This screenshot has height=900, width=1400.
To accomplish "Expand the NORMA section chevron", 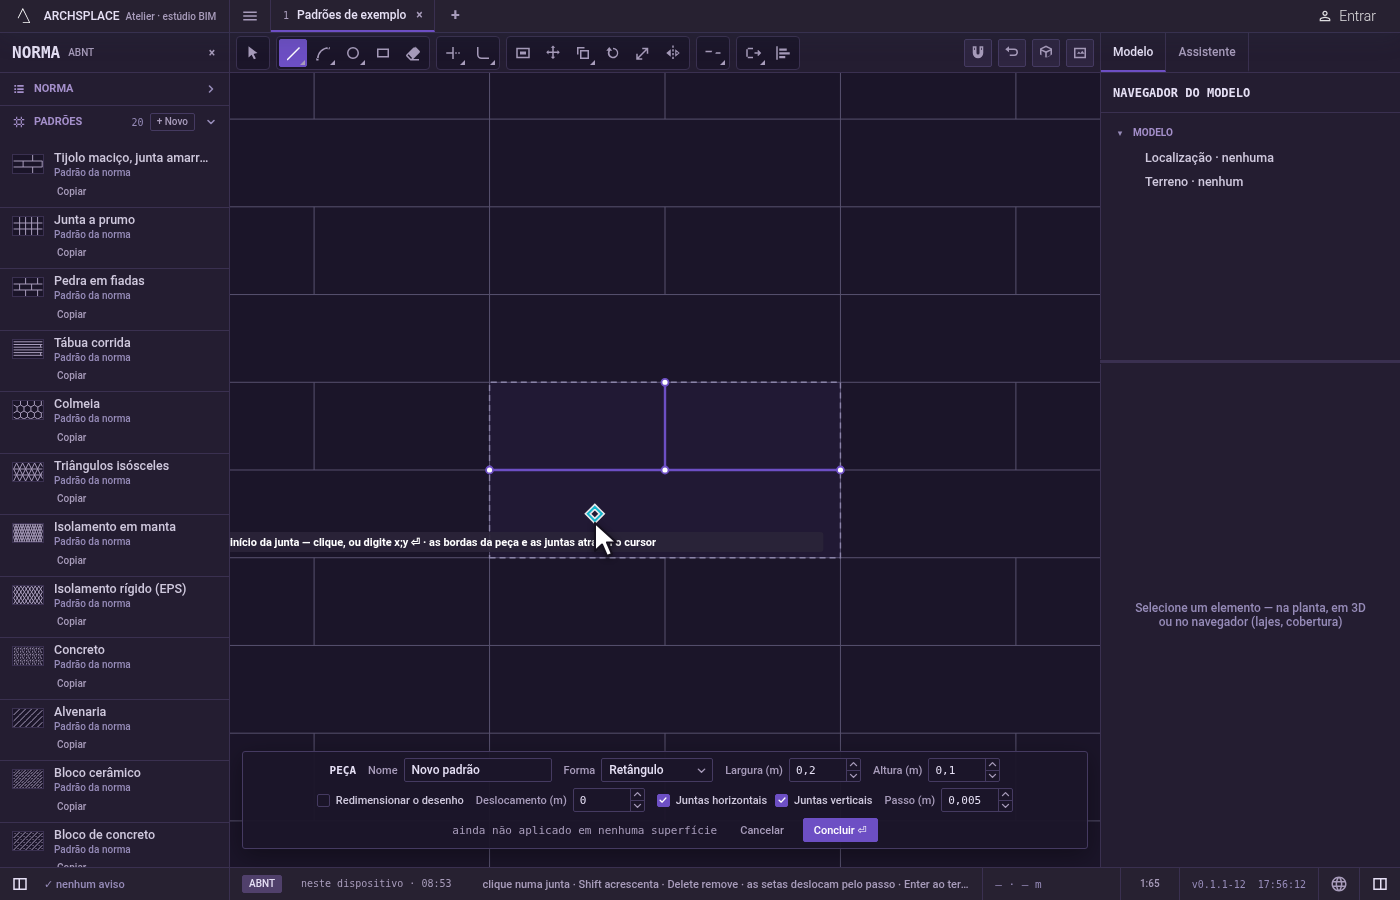I will [210, 89].
